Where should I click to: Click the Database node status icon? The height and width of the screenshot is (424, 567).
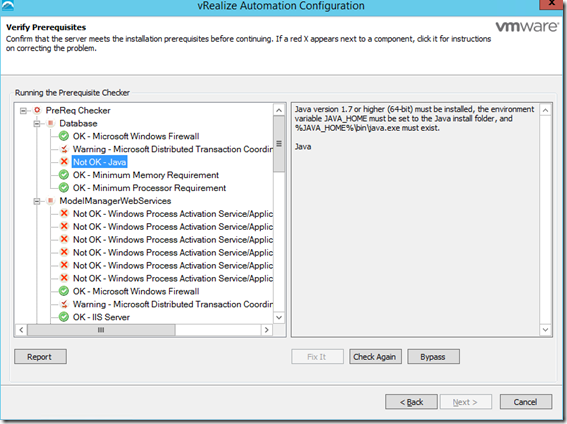click(51, 123)
